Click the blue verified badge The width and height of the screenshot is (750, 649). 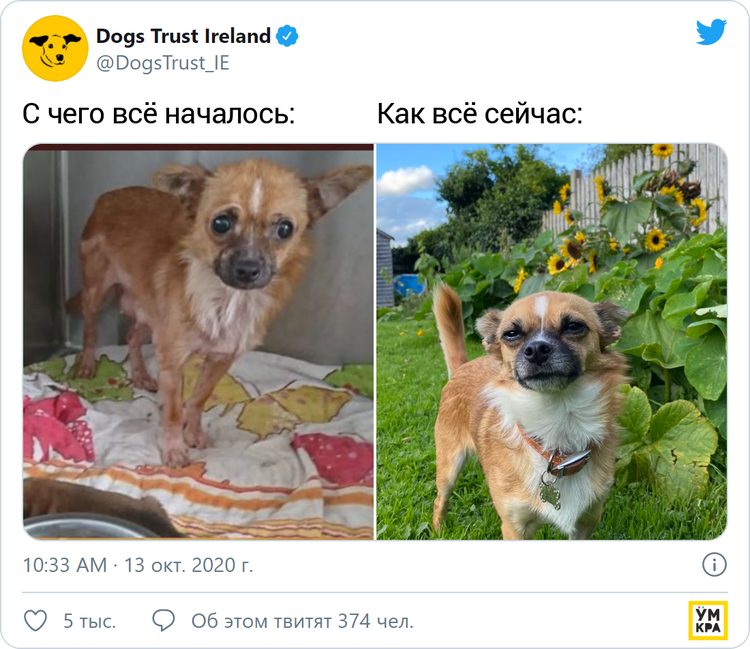[x=287, y=36]
